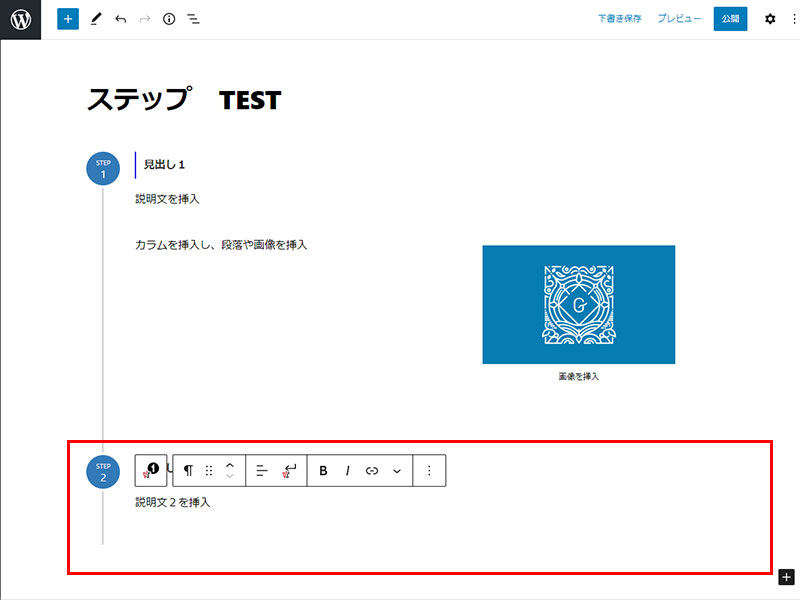
Task: Click the Gutenberg image in the column
Action: coord(578,304)
